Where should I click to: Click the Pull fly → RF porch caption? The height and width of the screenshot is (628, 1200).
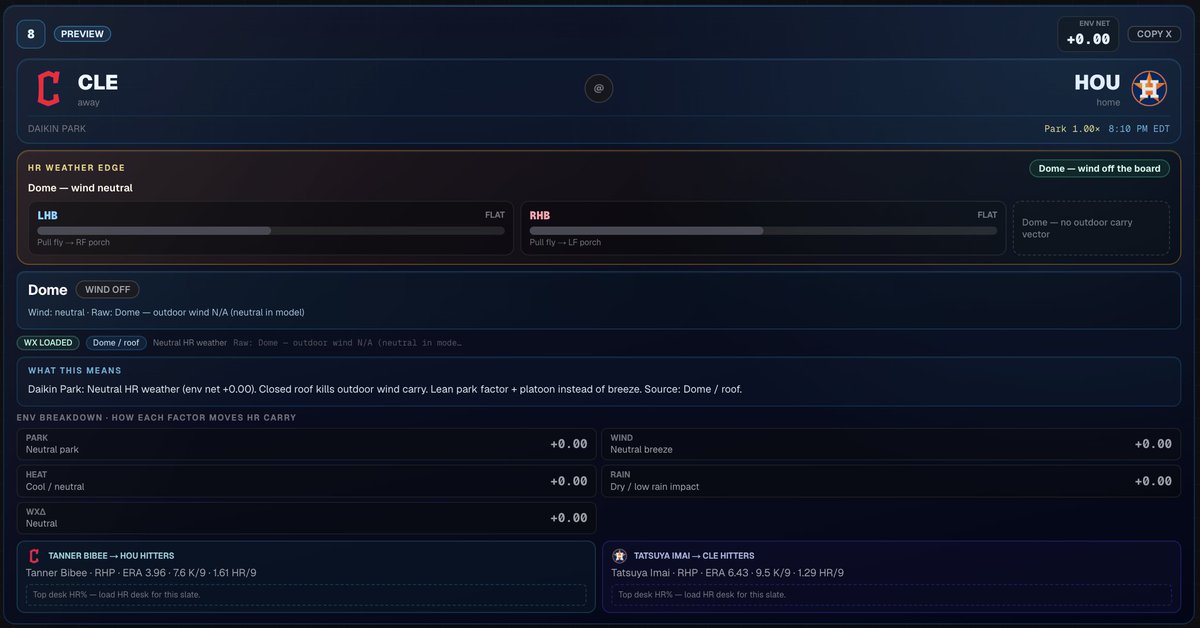click(73, 242)
